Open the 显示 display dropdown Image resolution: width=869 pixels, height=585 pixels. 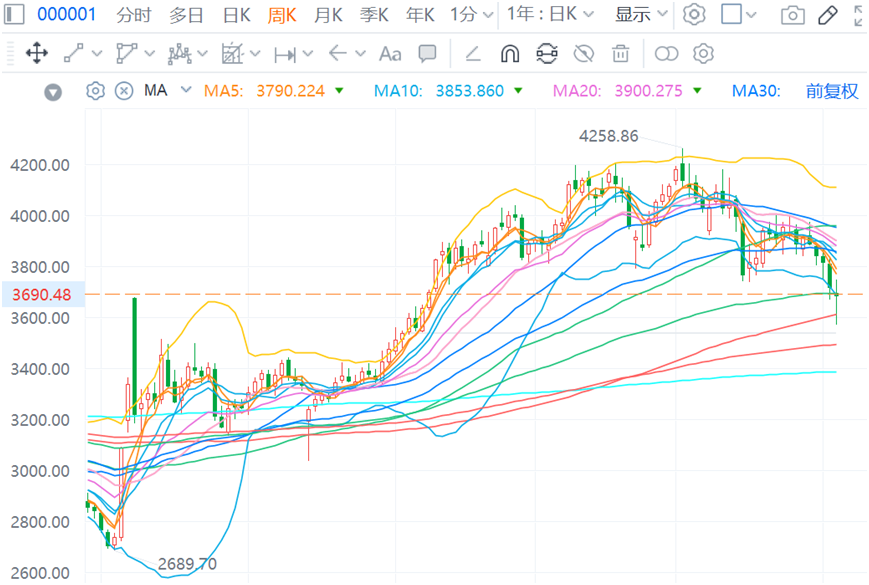pyautogui.click(x=641, y=14)
